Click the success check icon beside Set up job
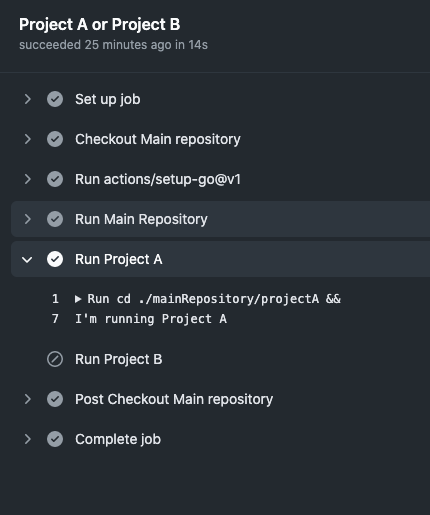 tap(55, 99)
